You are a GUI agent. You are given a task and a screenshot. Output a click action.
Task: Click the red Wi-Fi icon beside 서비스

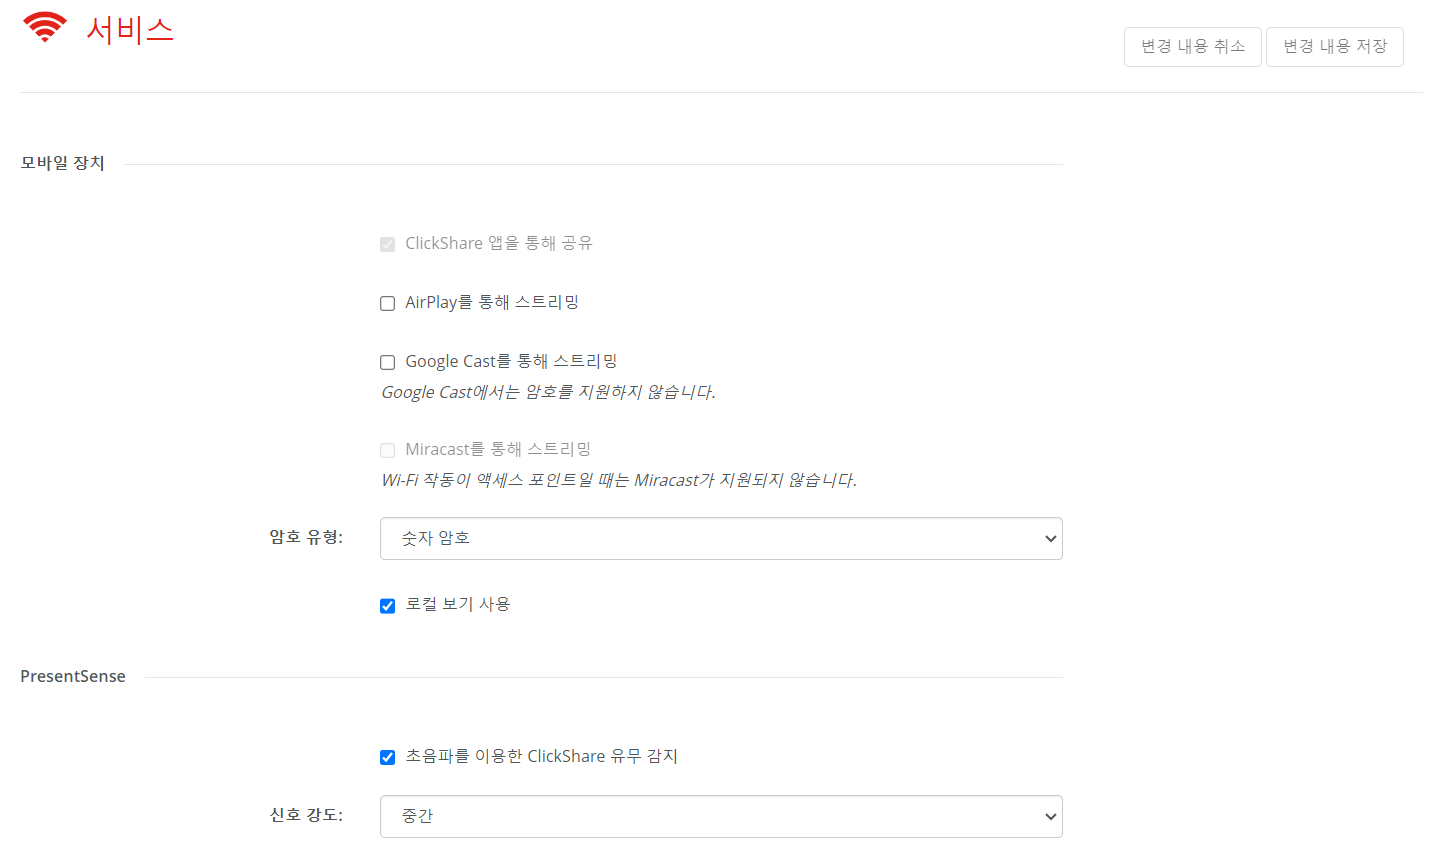45,27
